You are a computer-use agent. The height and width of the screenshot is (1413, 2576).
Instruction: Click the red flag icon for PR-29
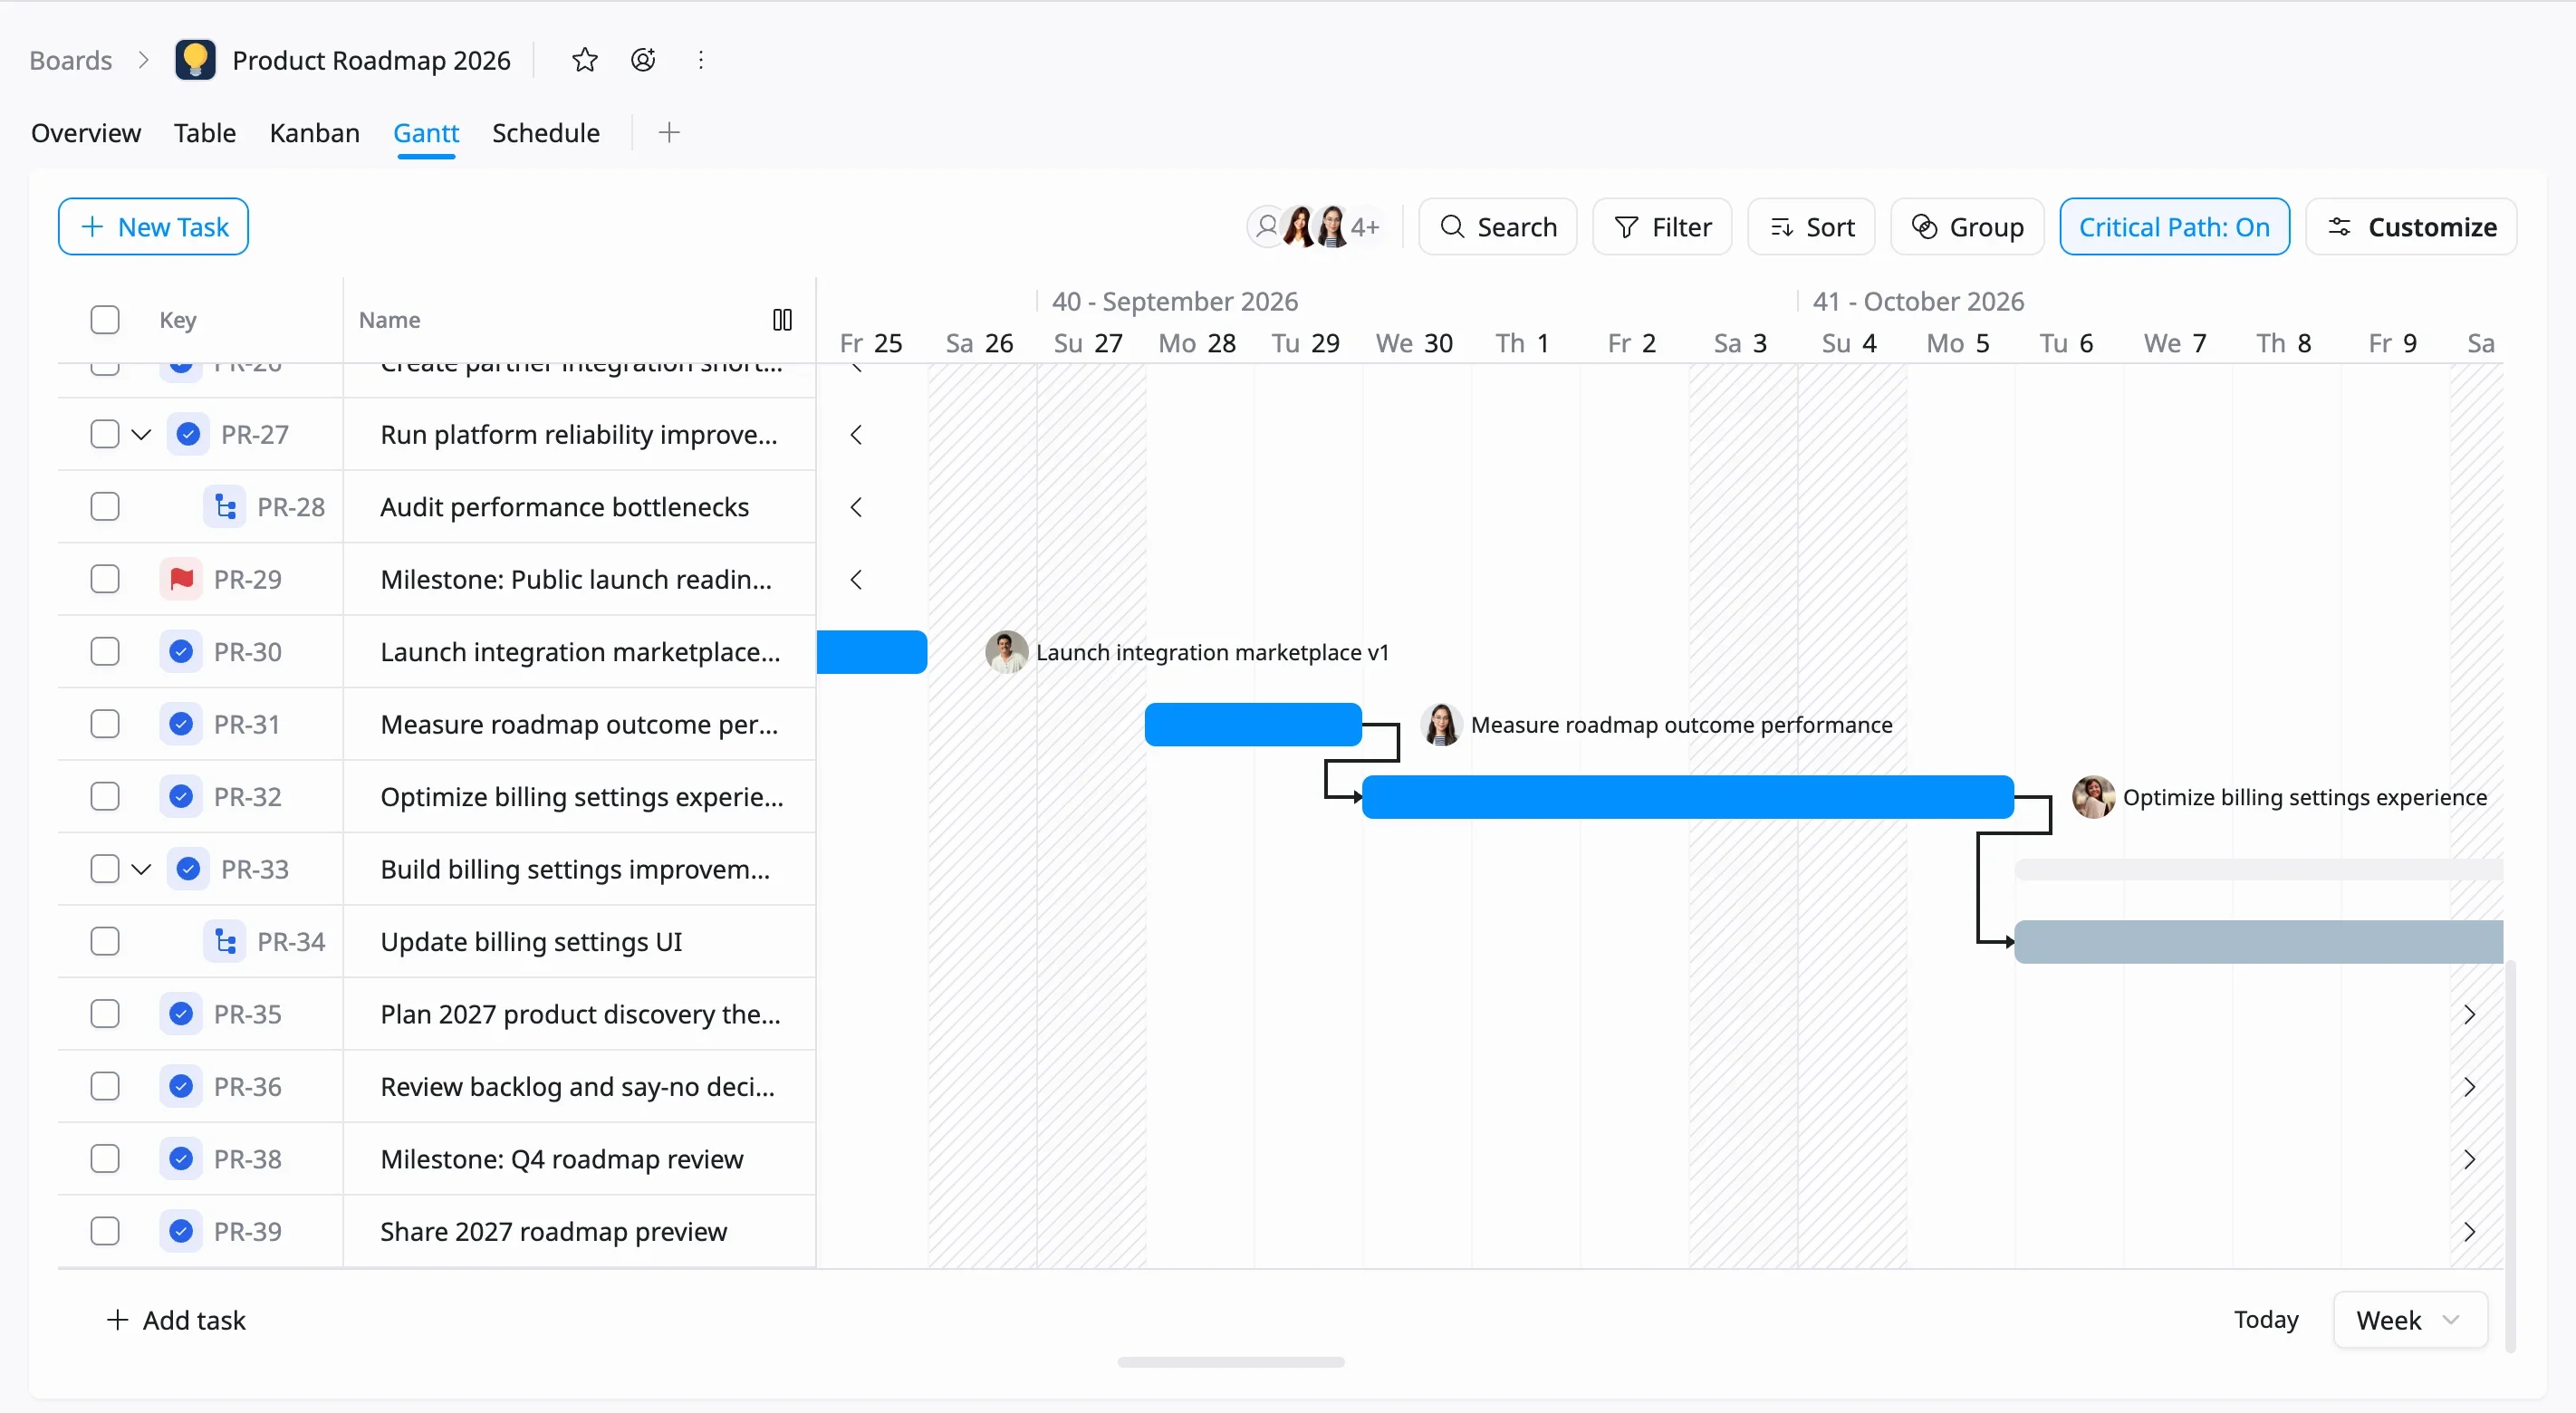tap(181, 579)
